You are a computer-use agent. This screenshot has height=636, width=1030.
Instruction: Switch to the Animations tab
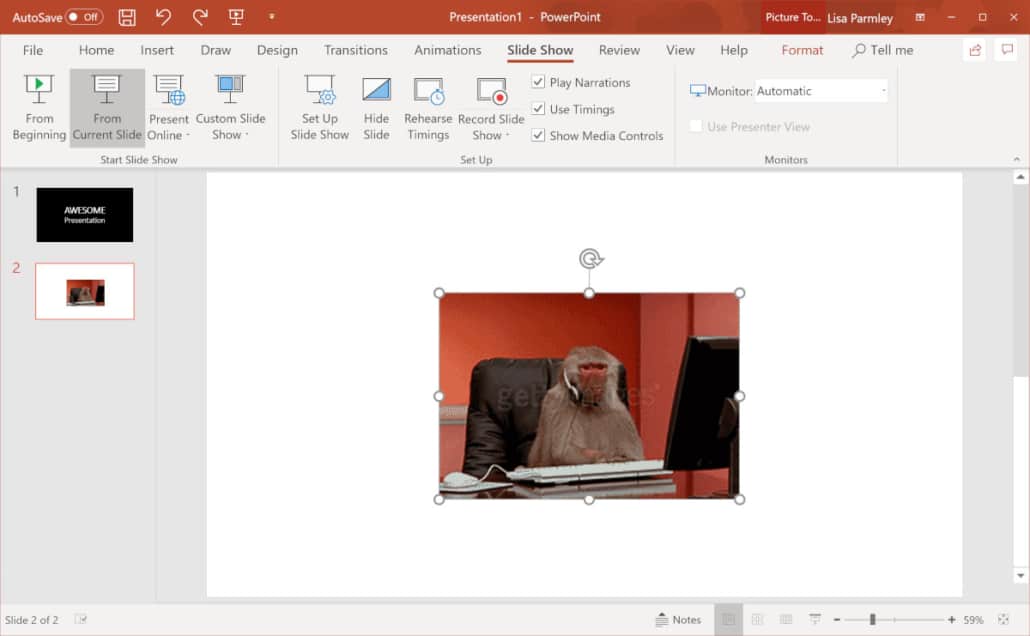pos(447,50)
